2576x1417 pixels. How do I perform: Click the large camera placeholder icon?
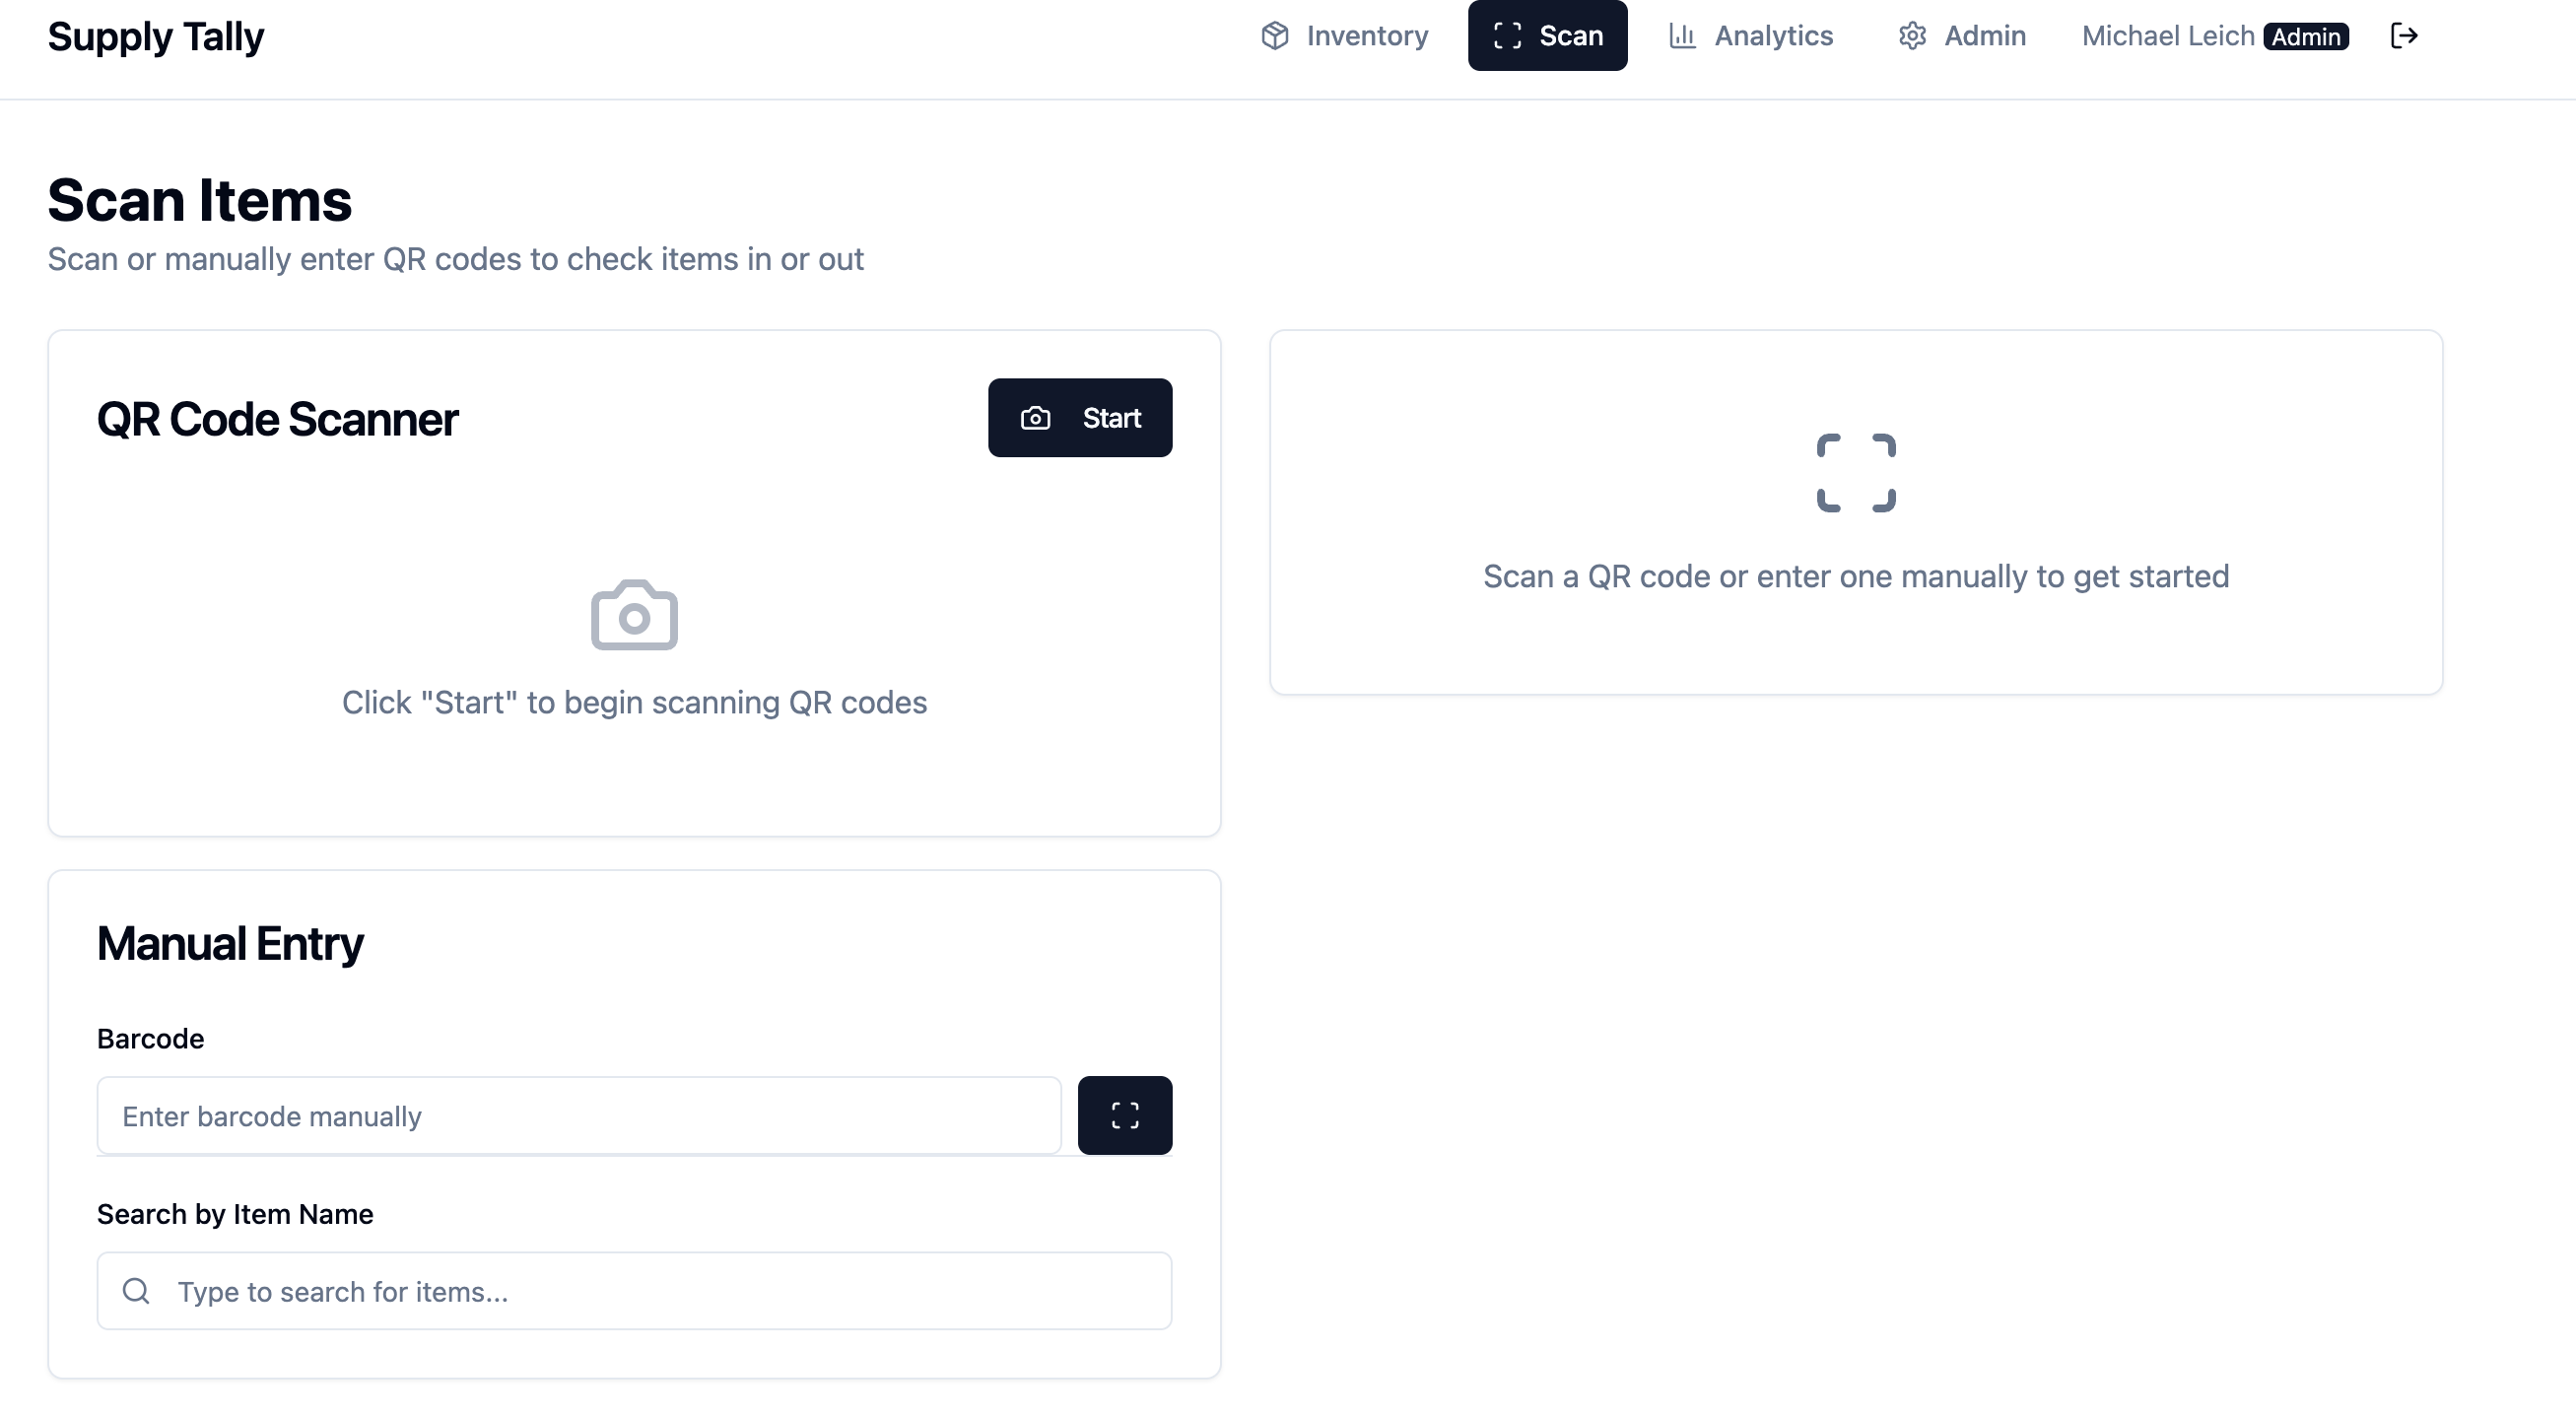pyautogui.click(x=633, y=614)
